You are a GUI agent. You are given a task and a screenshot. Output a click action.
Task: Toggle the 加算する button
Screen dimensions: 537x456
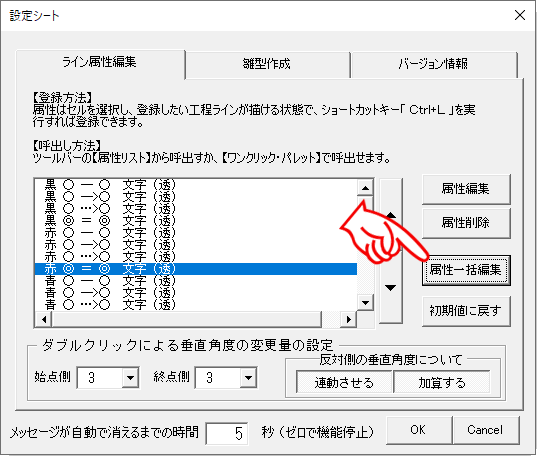442,382
